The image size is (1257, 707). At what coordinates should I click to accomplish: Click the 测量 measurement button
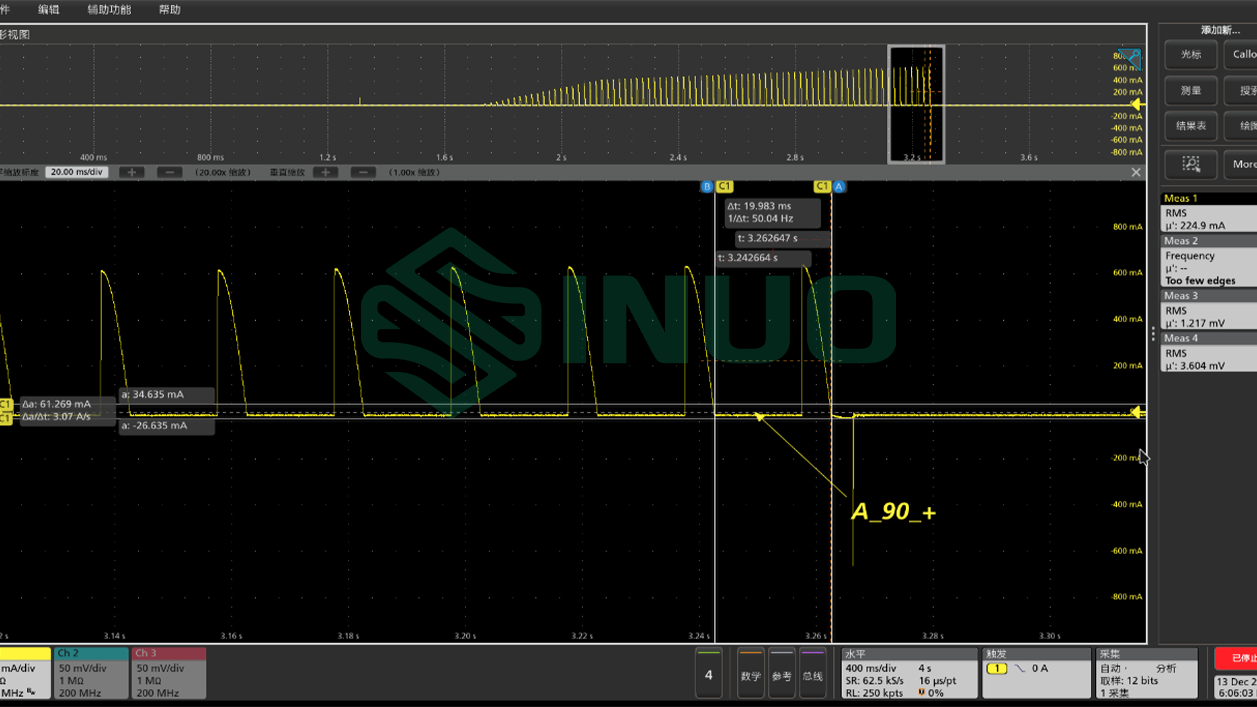pos(1190,91)
